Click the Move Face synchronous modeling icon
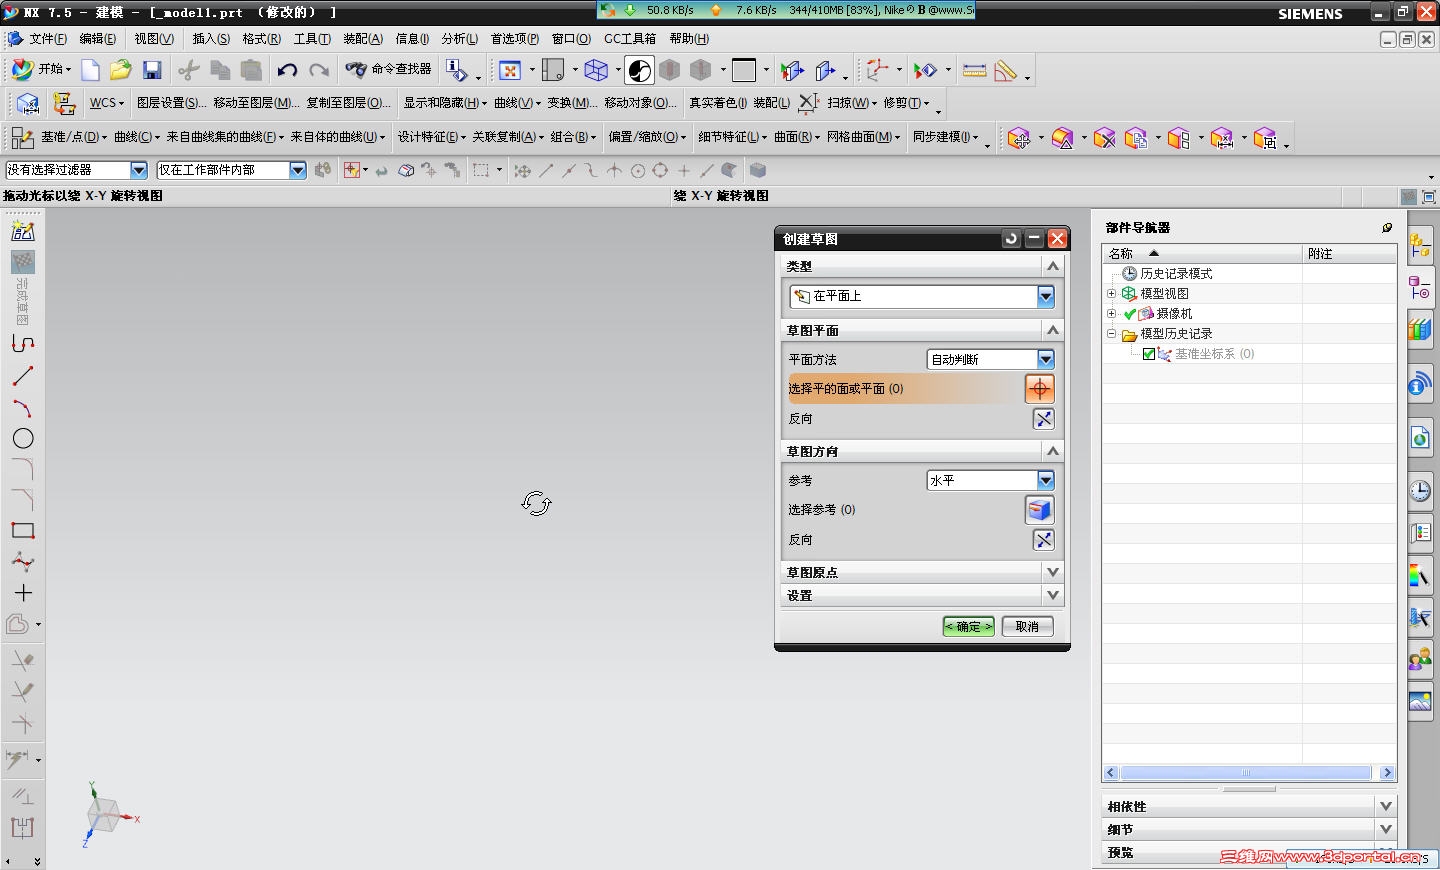 [1018, 139]
